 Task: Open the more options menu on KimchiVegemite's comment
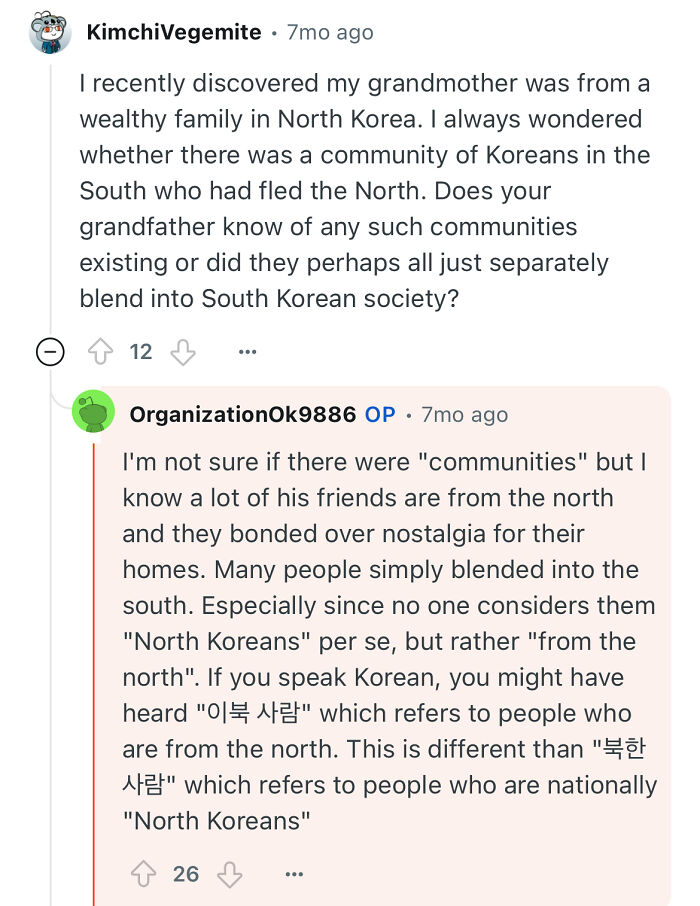247,351
